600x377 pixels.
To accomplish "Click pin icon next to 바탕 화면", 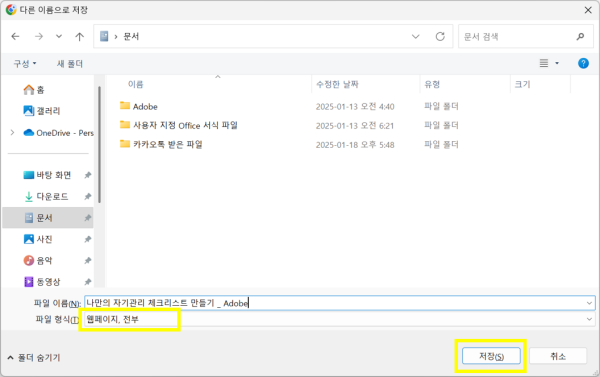I will pyautogui.click(x=88, y=175).
